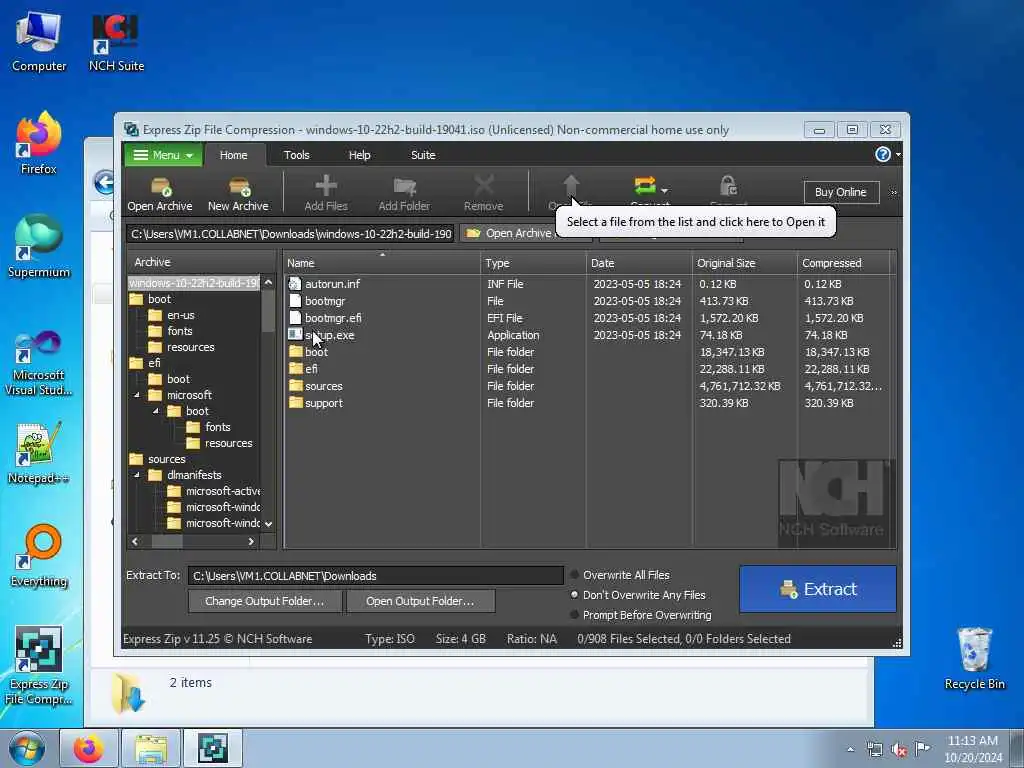
Task: Show hidden system tray icons
Action: click(x=850, y=749)
